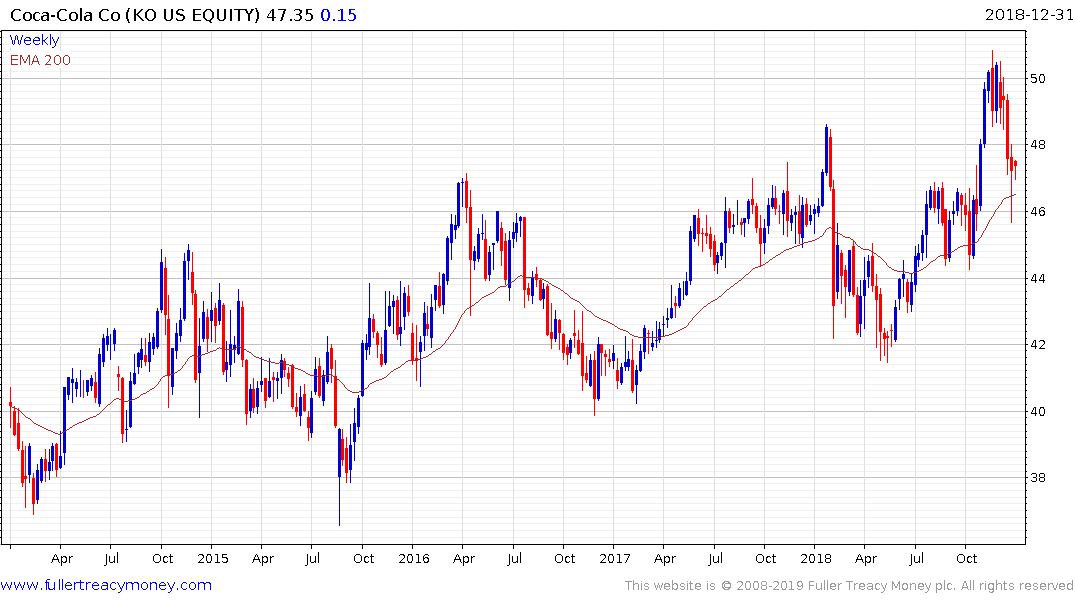Click the EMA 200 legend label
The height and width of the screenshot is (600, 1075).
coord(40,60)
